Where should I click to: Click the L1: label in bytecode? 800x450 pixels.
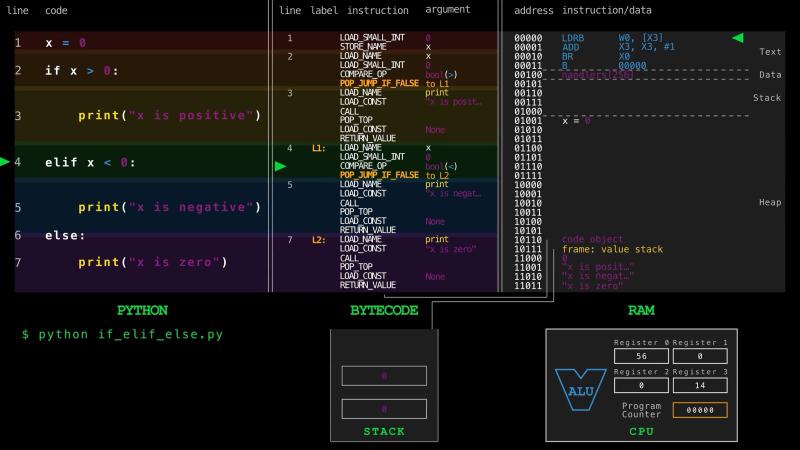pyautogui.click(x=318, y=148)
